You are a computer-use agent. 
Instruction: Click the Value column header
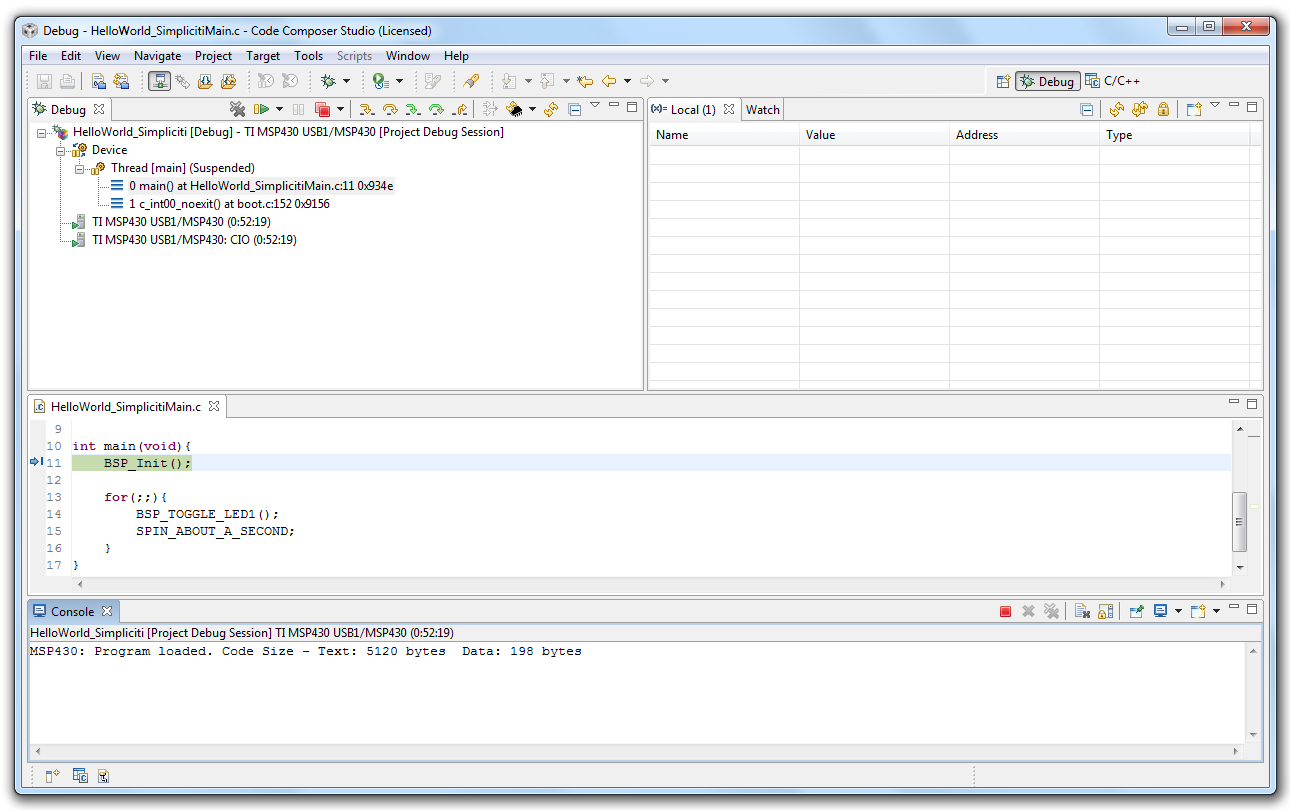tap(874, 135)
